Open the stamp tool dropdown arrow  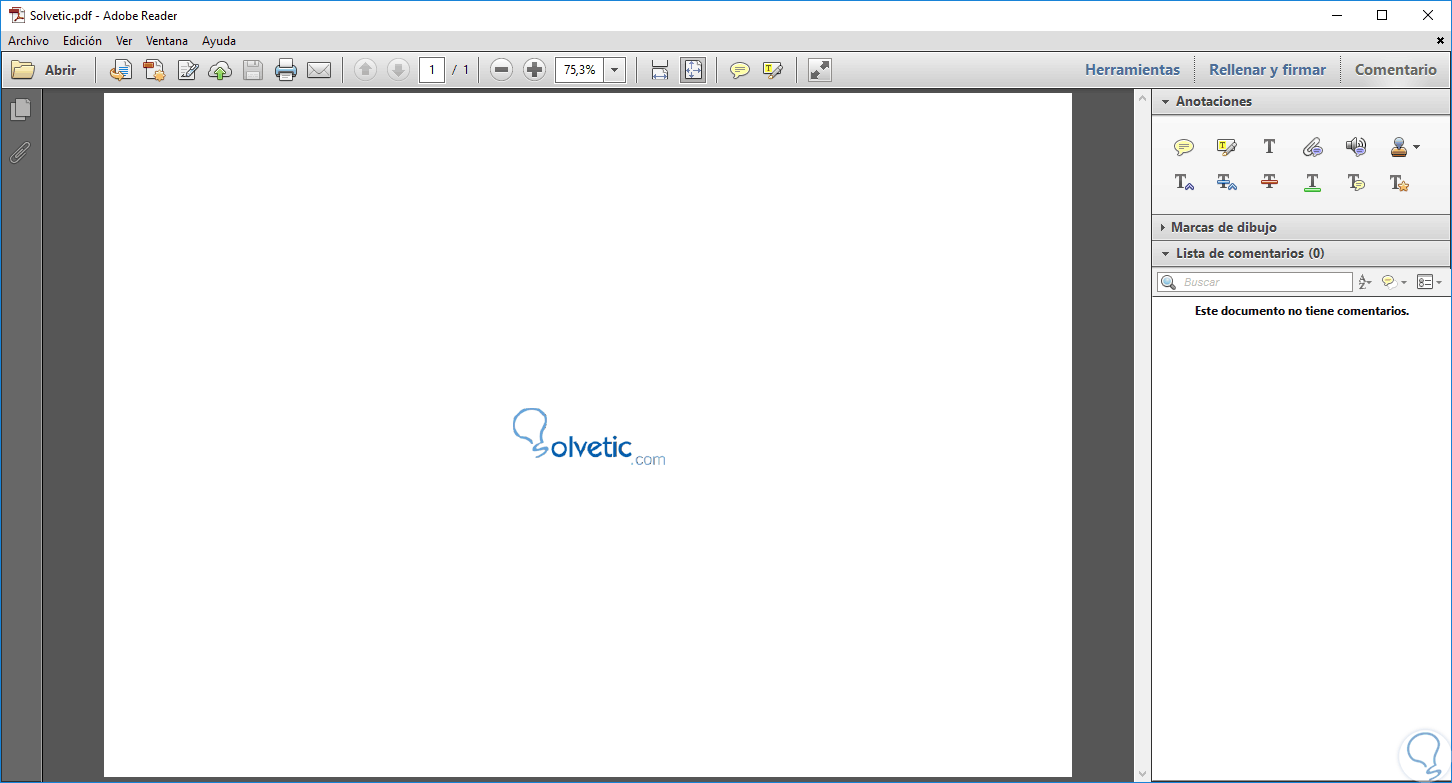(x=1416, y=147)
